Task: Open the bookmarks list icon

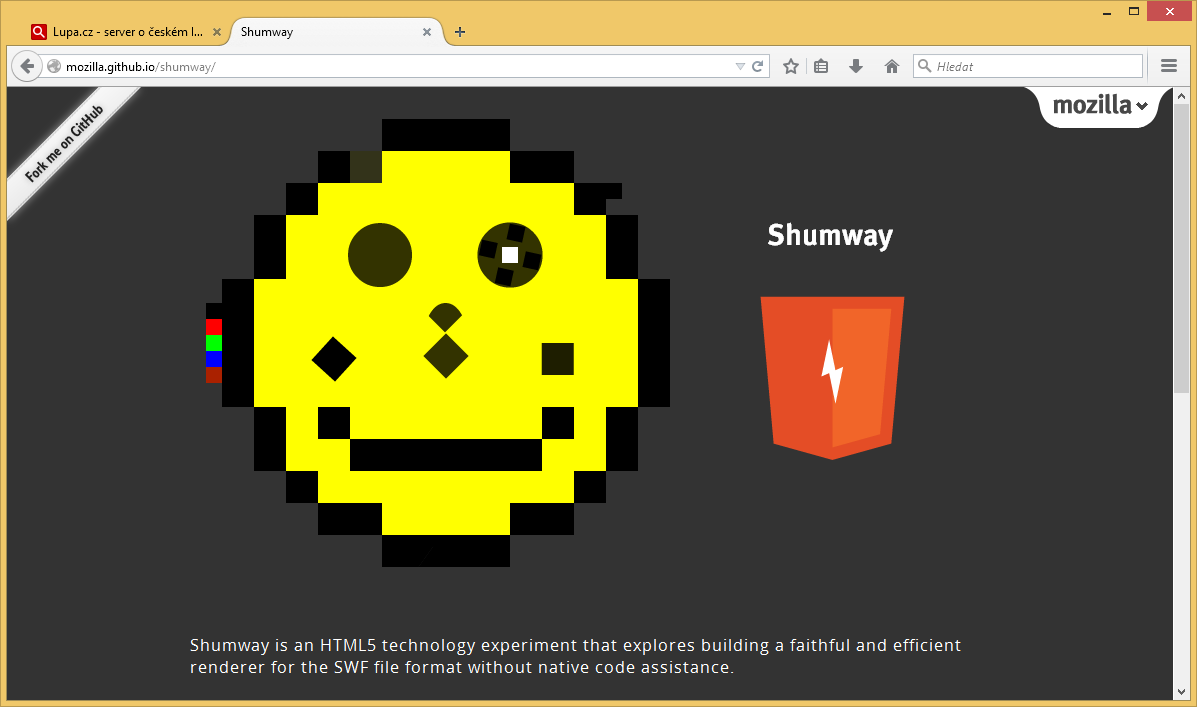Action: (x=821, y=67)
